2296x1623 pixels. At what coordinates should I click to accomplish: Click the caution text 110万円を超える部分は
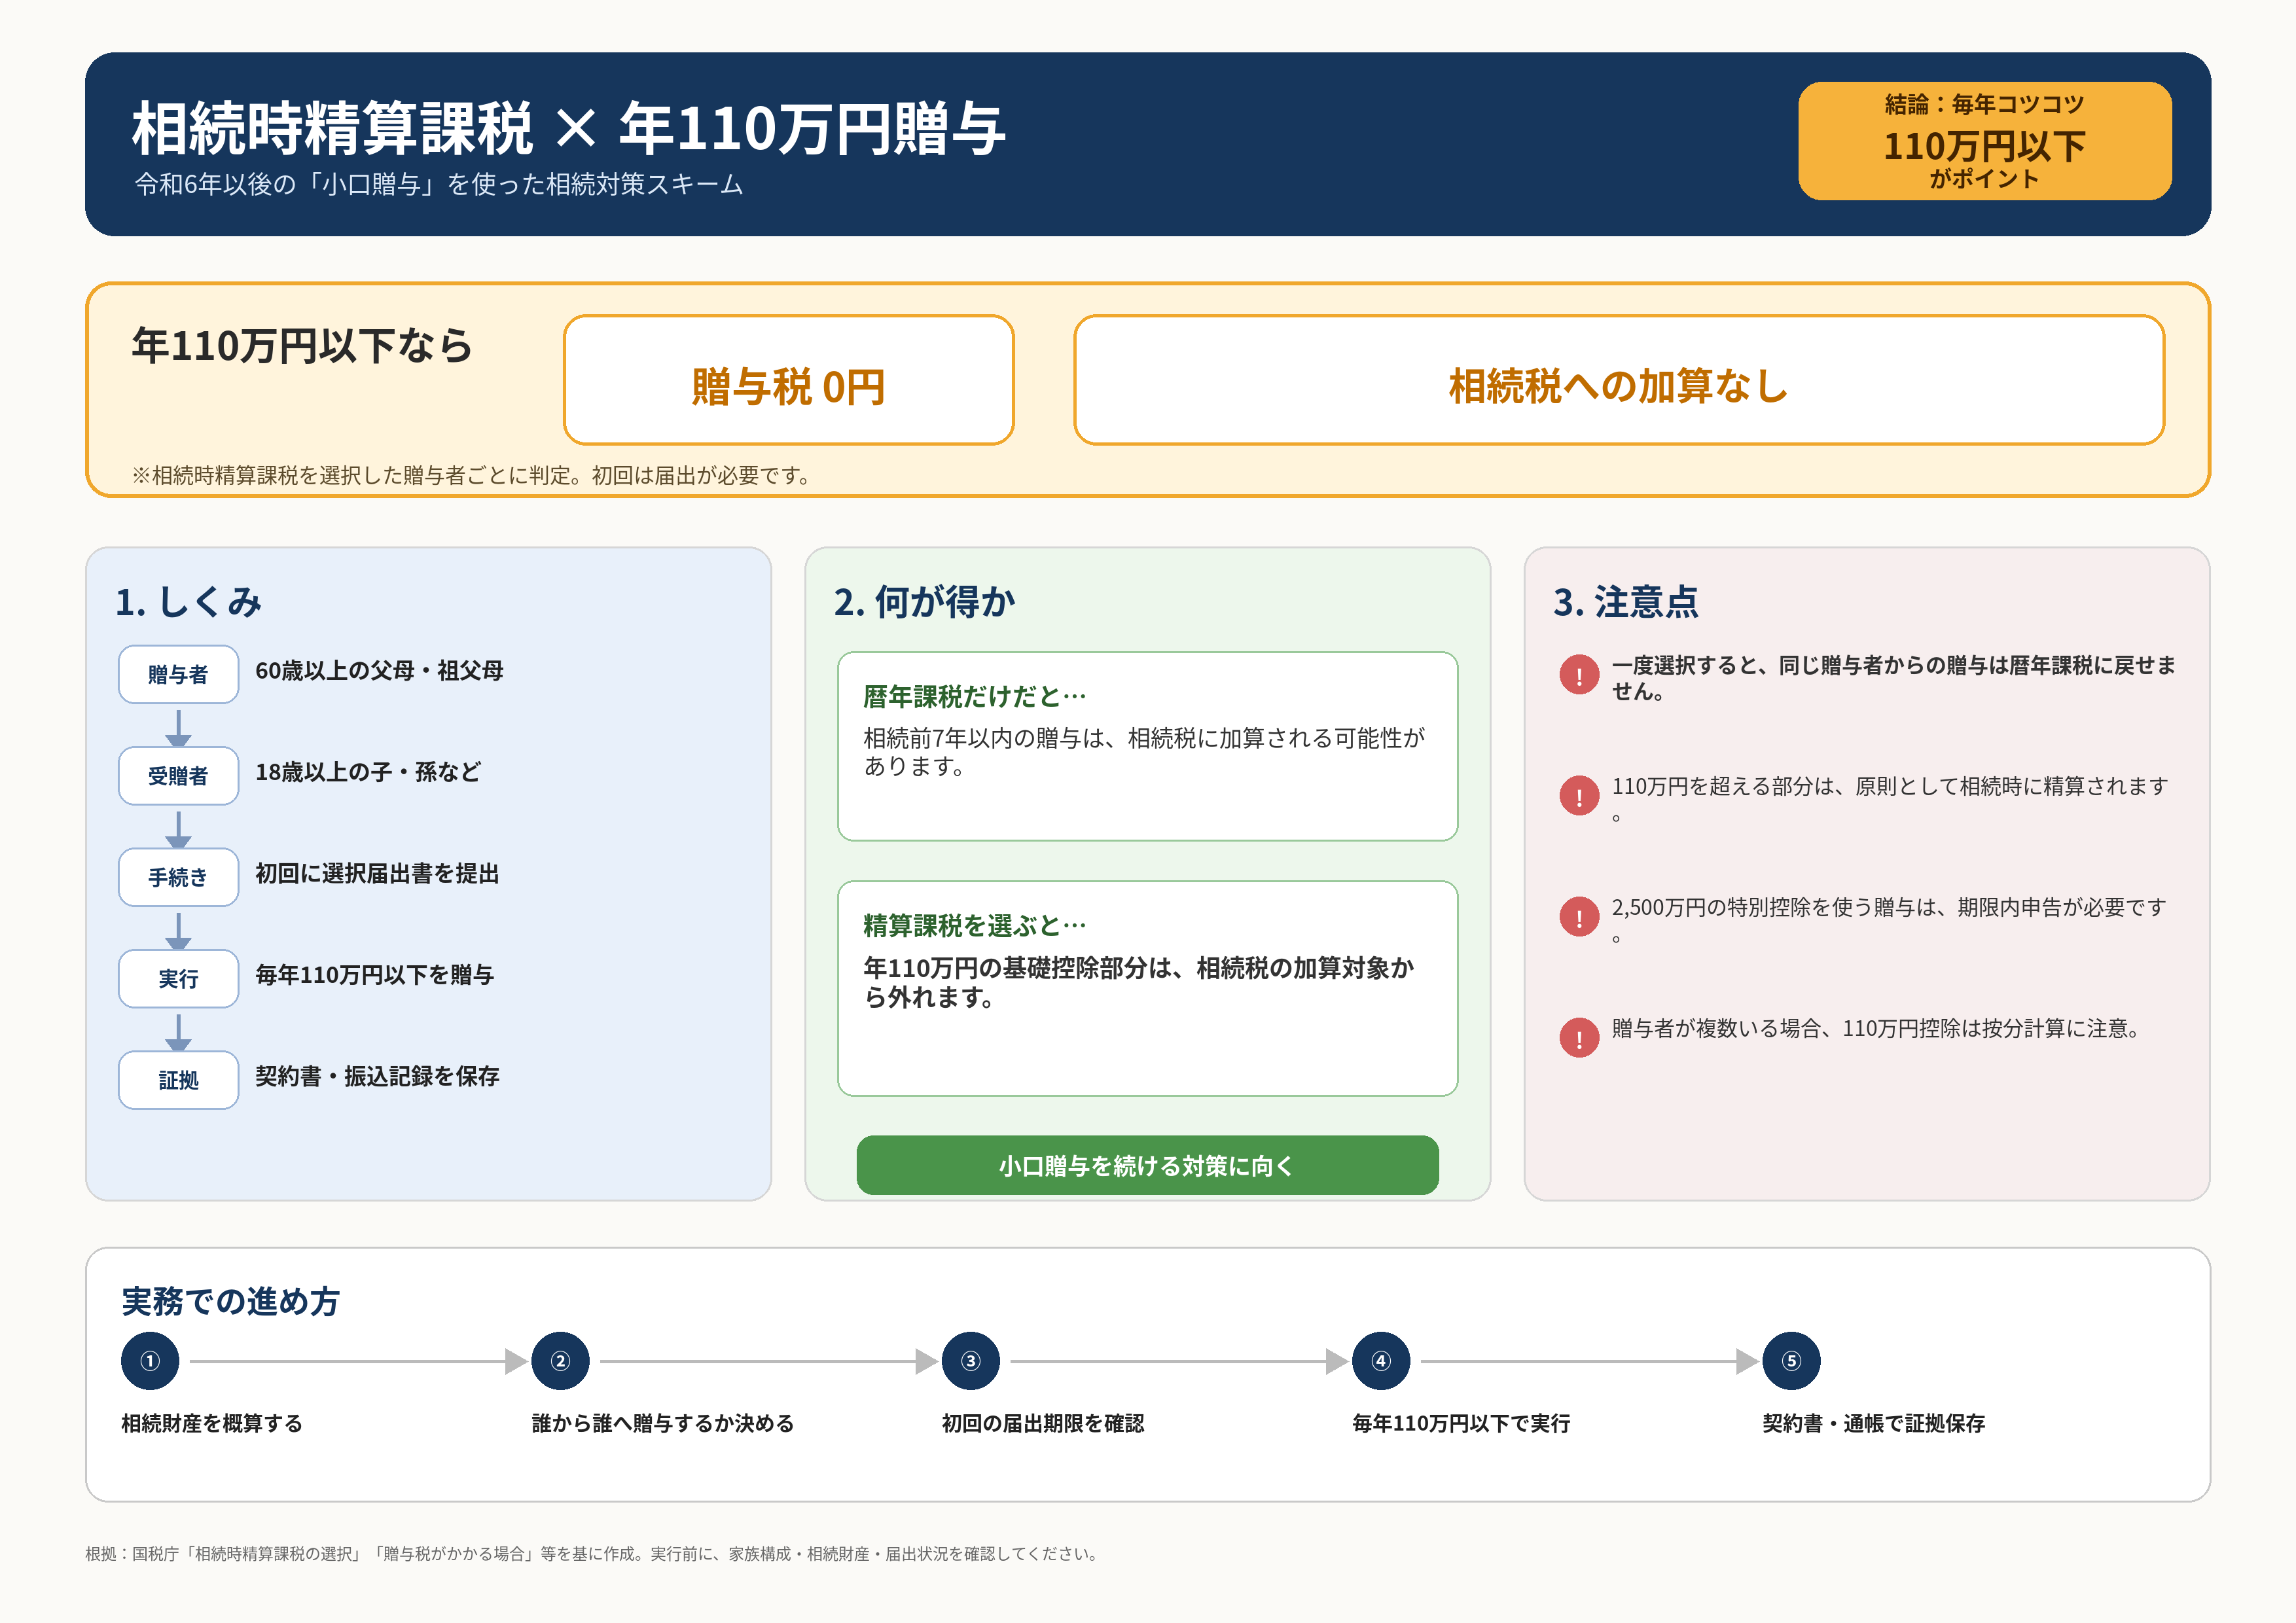tap(1890, 799)
